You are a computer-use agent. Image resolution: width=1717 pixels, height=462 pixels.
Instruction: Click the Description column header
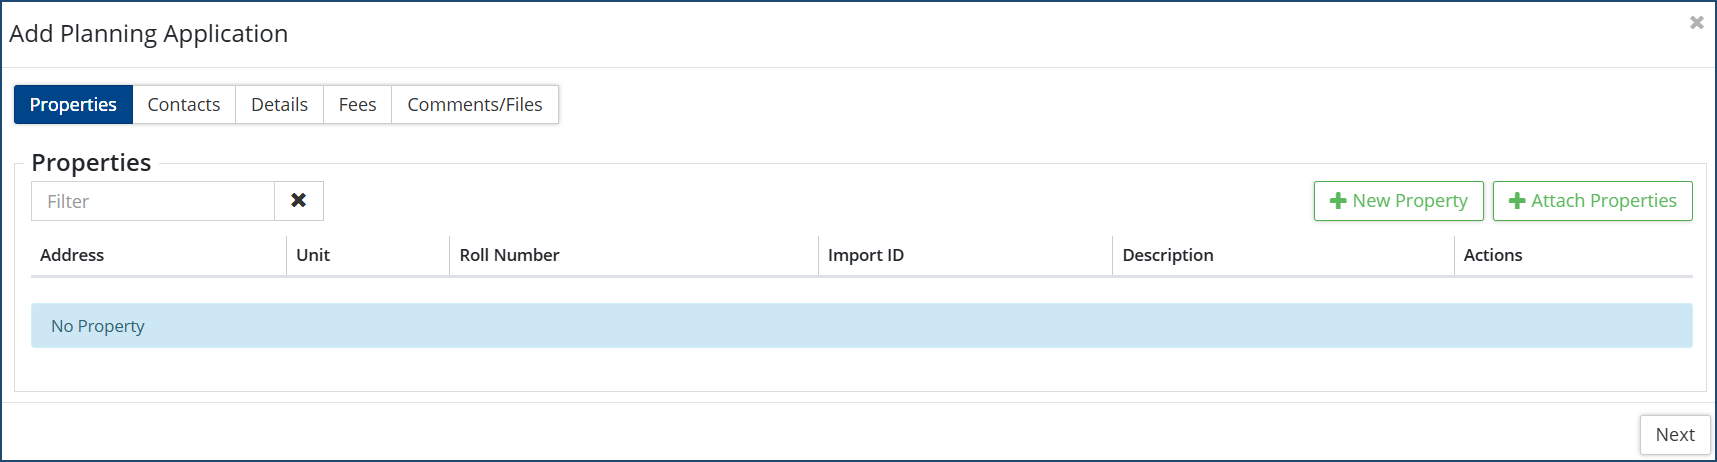click(x=1167, y=255)
